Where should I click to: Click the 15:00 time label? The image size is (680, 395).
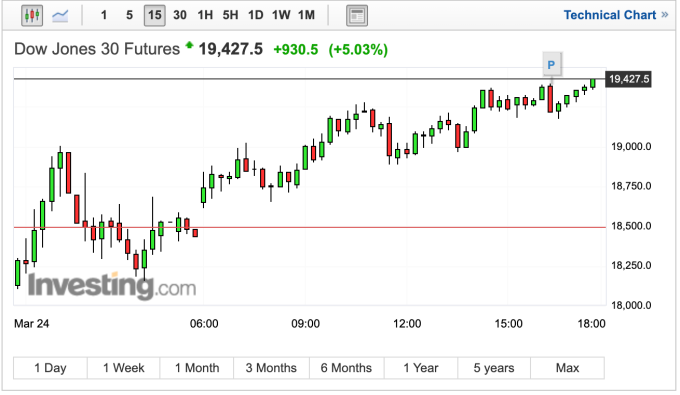(x=508, y=324)
